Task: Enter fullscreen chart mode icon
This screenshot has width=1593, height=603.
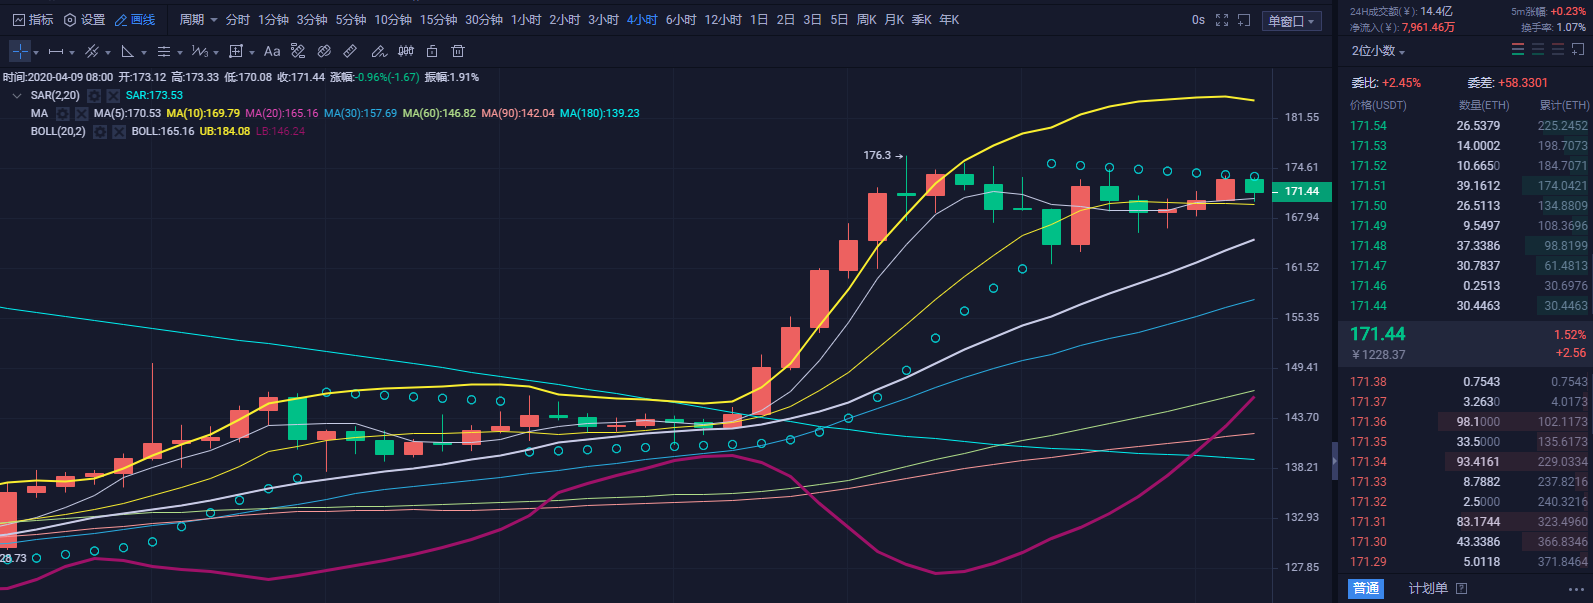Action: pos(1222,20)
